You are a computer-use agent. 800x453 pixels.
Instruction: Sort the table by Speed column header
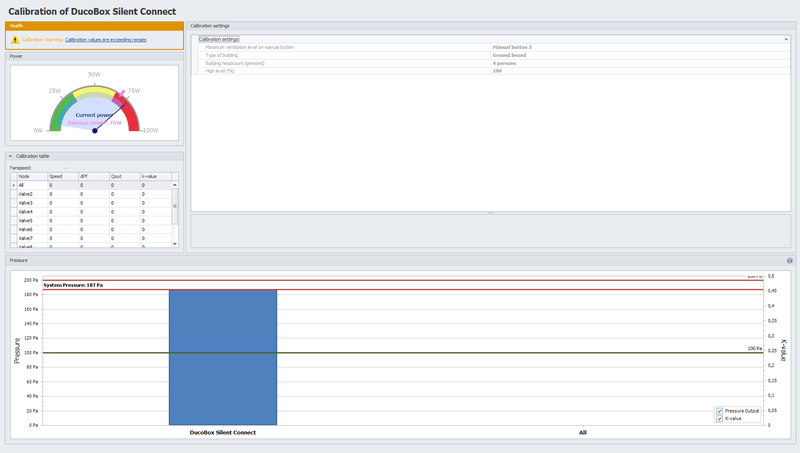(63, 176)
